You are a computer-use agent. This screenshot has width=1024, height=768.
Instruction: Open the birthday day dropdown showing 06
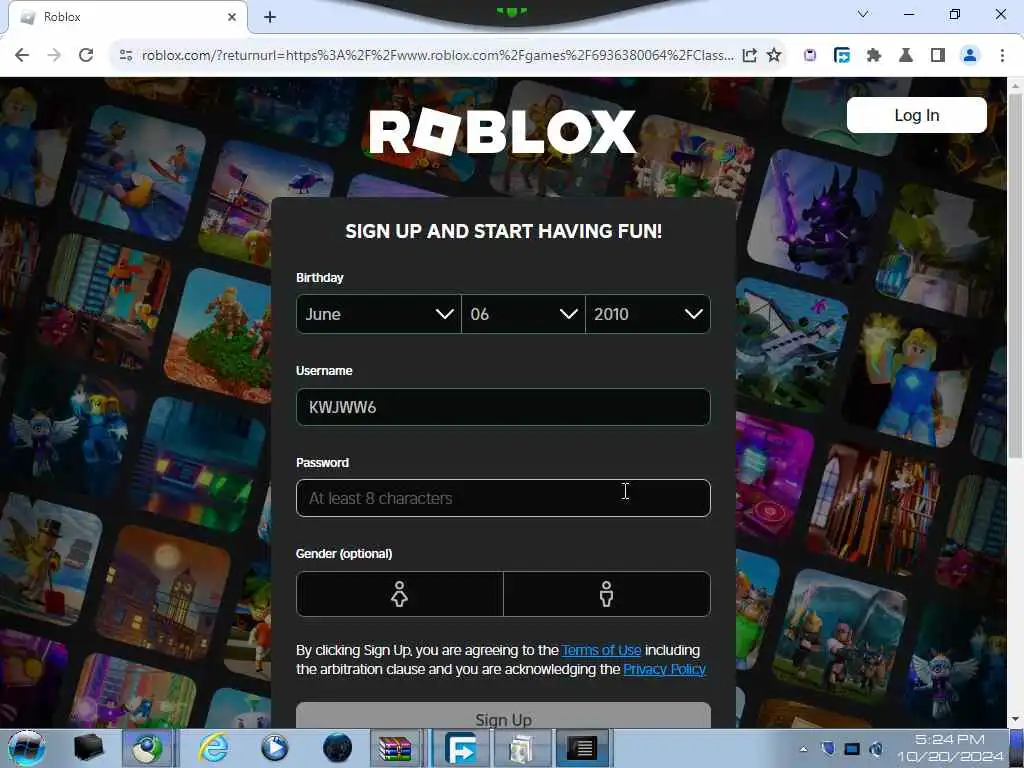pos(523,314)
